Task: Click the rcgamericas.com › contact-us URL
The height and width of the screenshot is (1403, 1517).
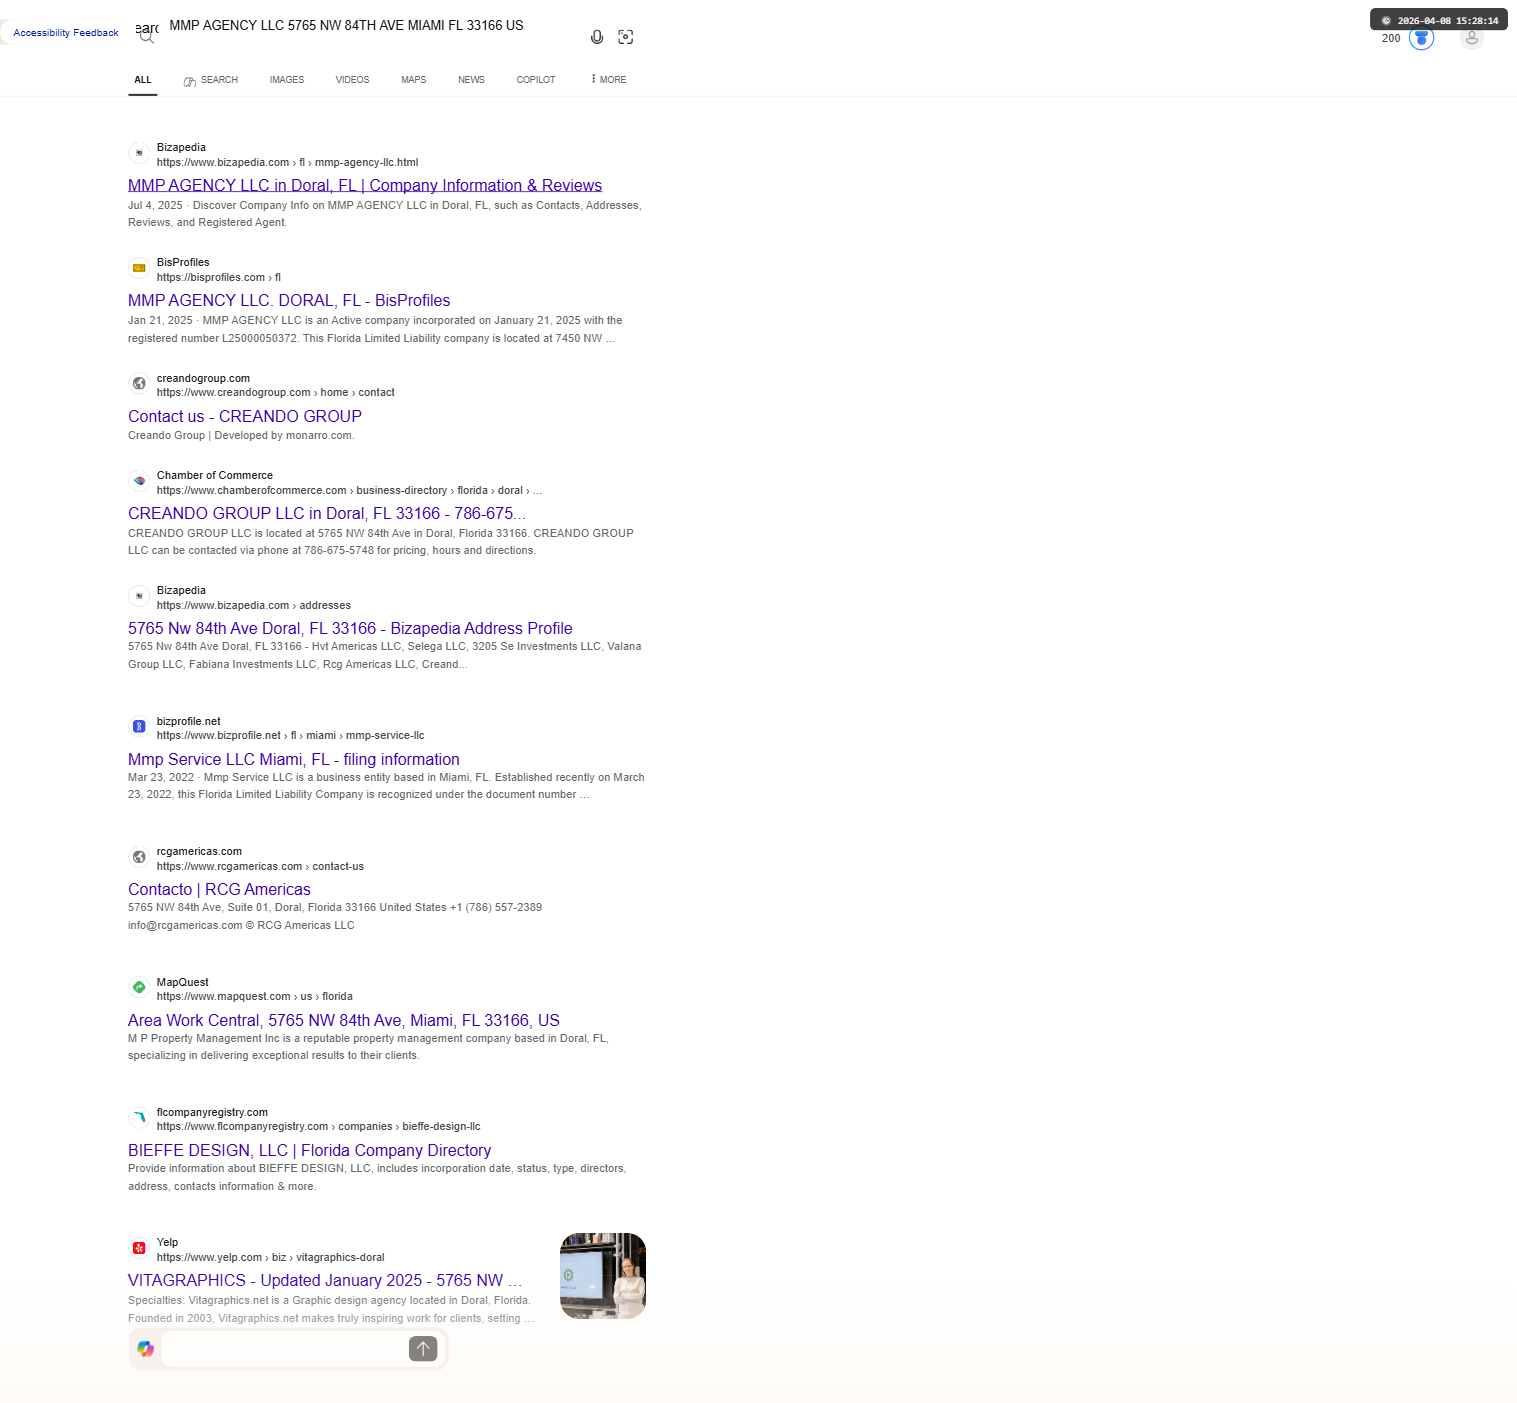Action: [260, 867]
